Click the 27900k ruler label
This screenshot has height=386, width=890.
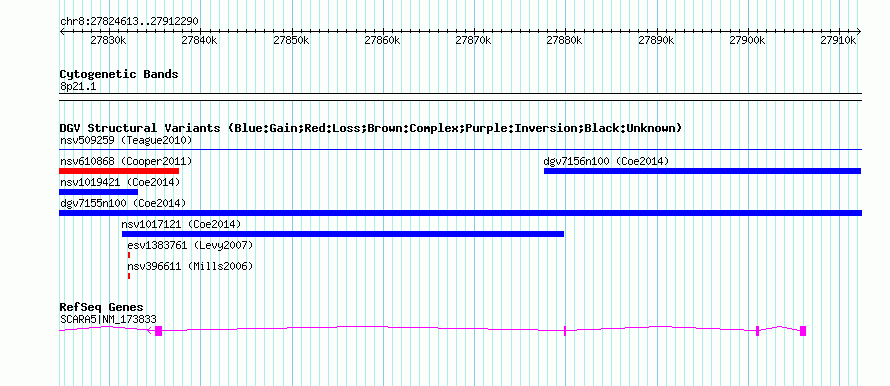pos(748,41)
